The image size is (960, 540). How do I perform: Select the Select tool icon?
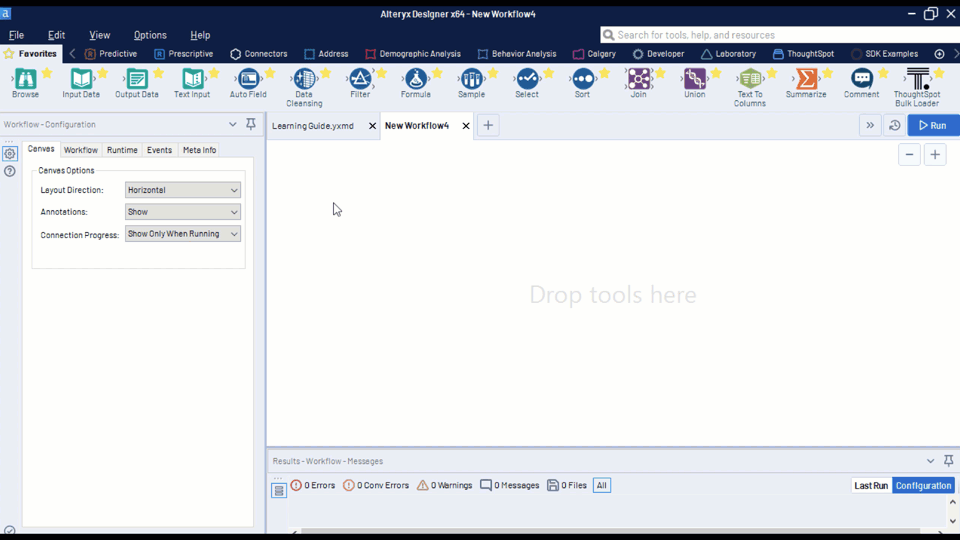[x=527, y=79]
